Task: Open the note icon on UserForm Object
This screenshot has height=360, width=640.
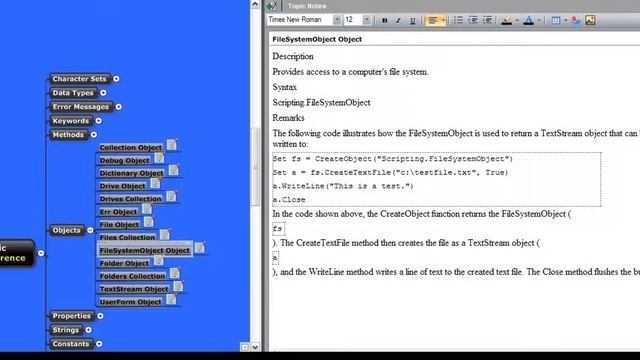Action: (171, 300)
